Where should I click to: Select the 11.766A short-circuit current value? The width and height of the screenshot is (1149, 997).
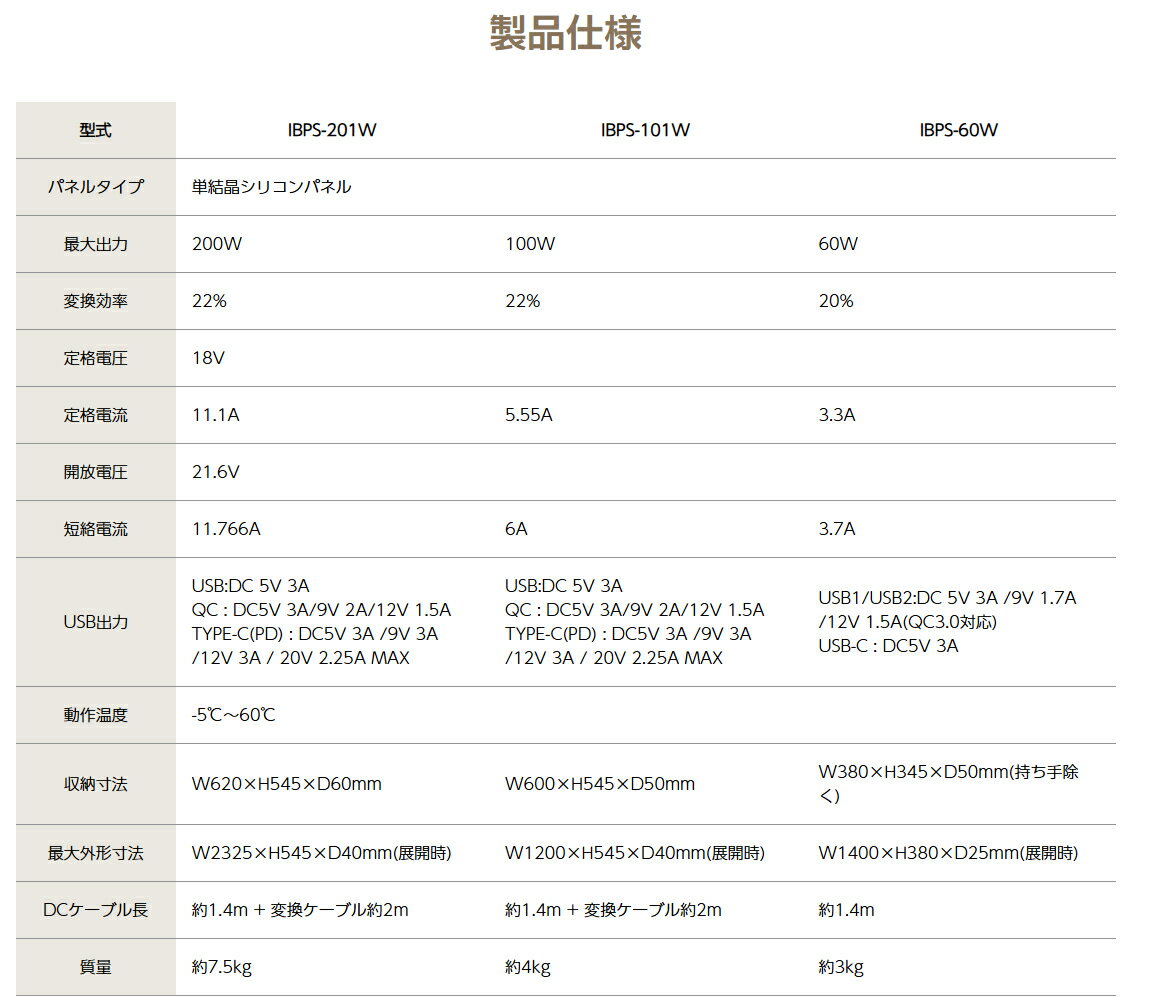225,529
